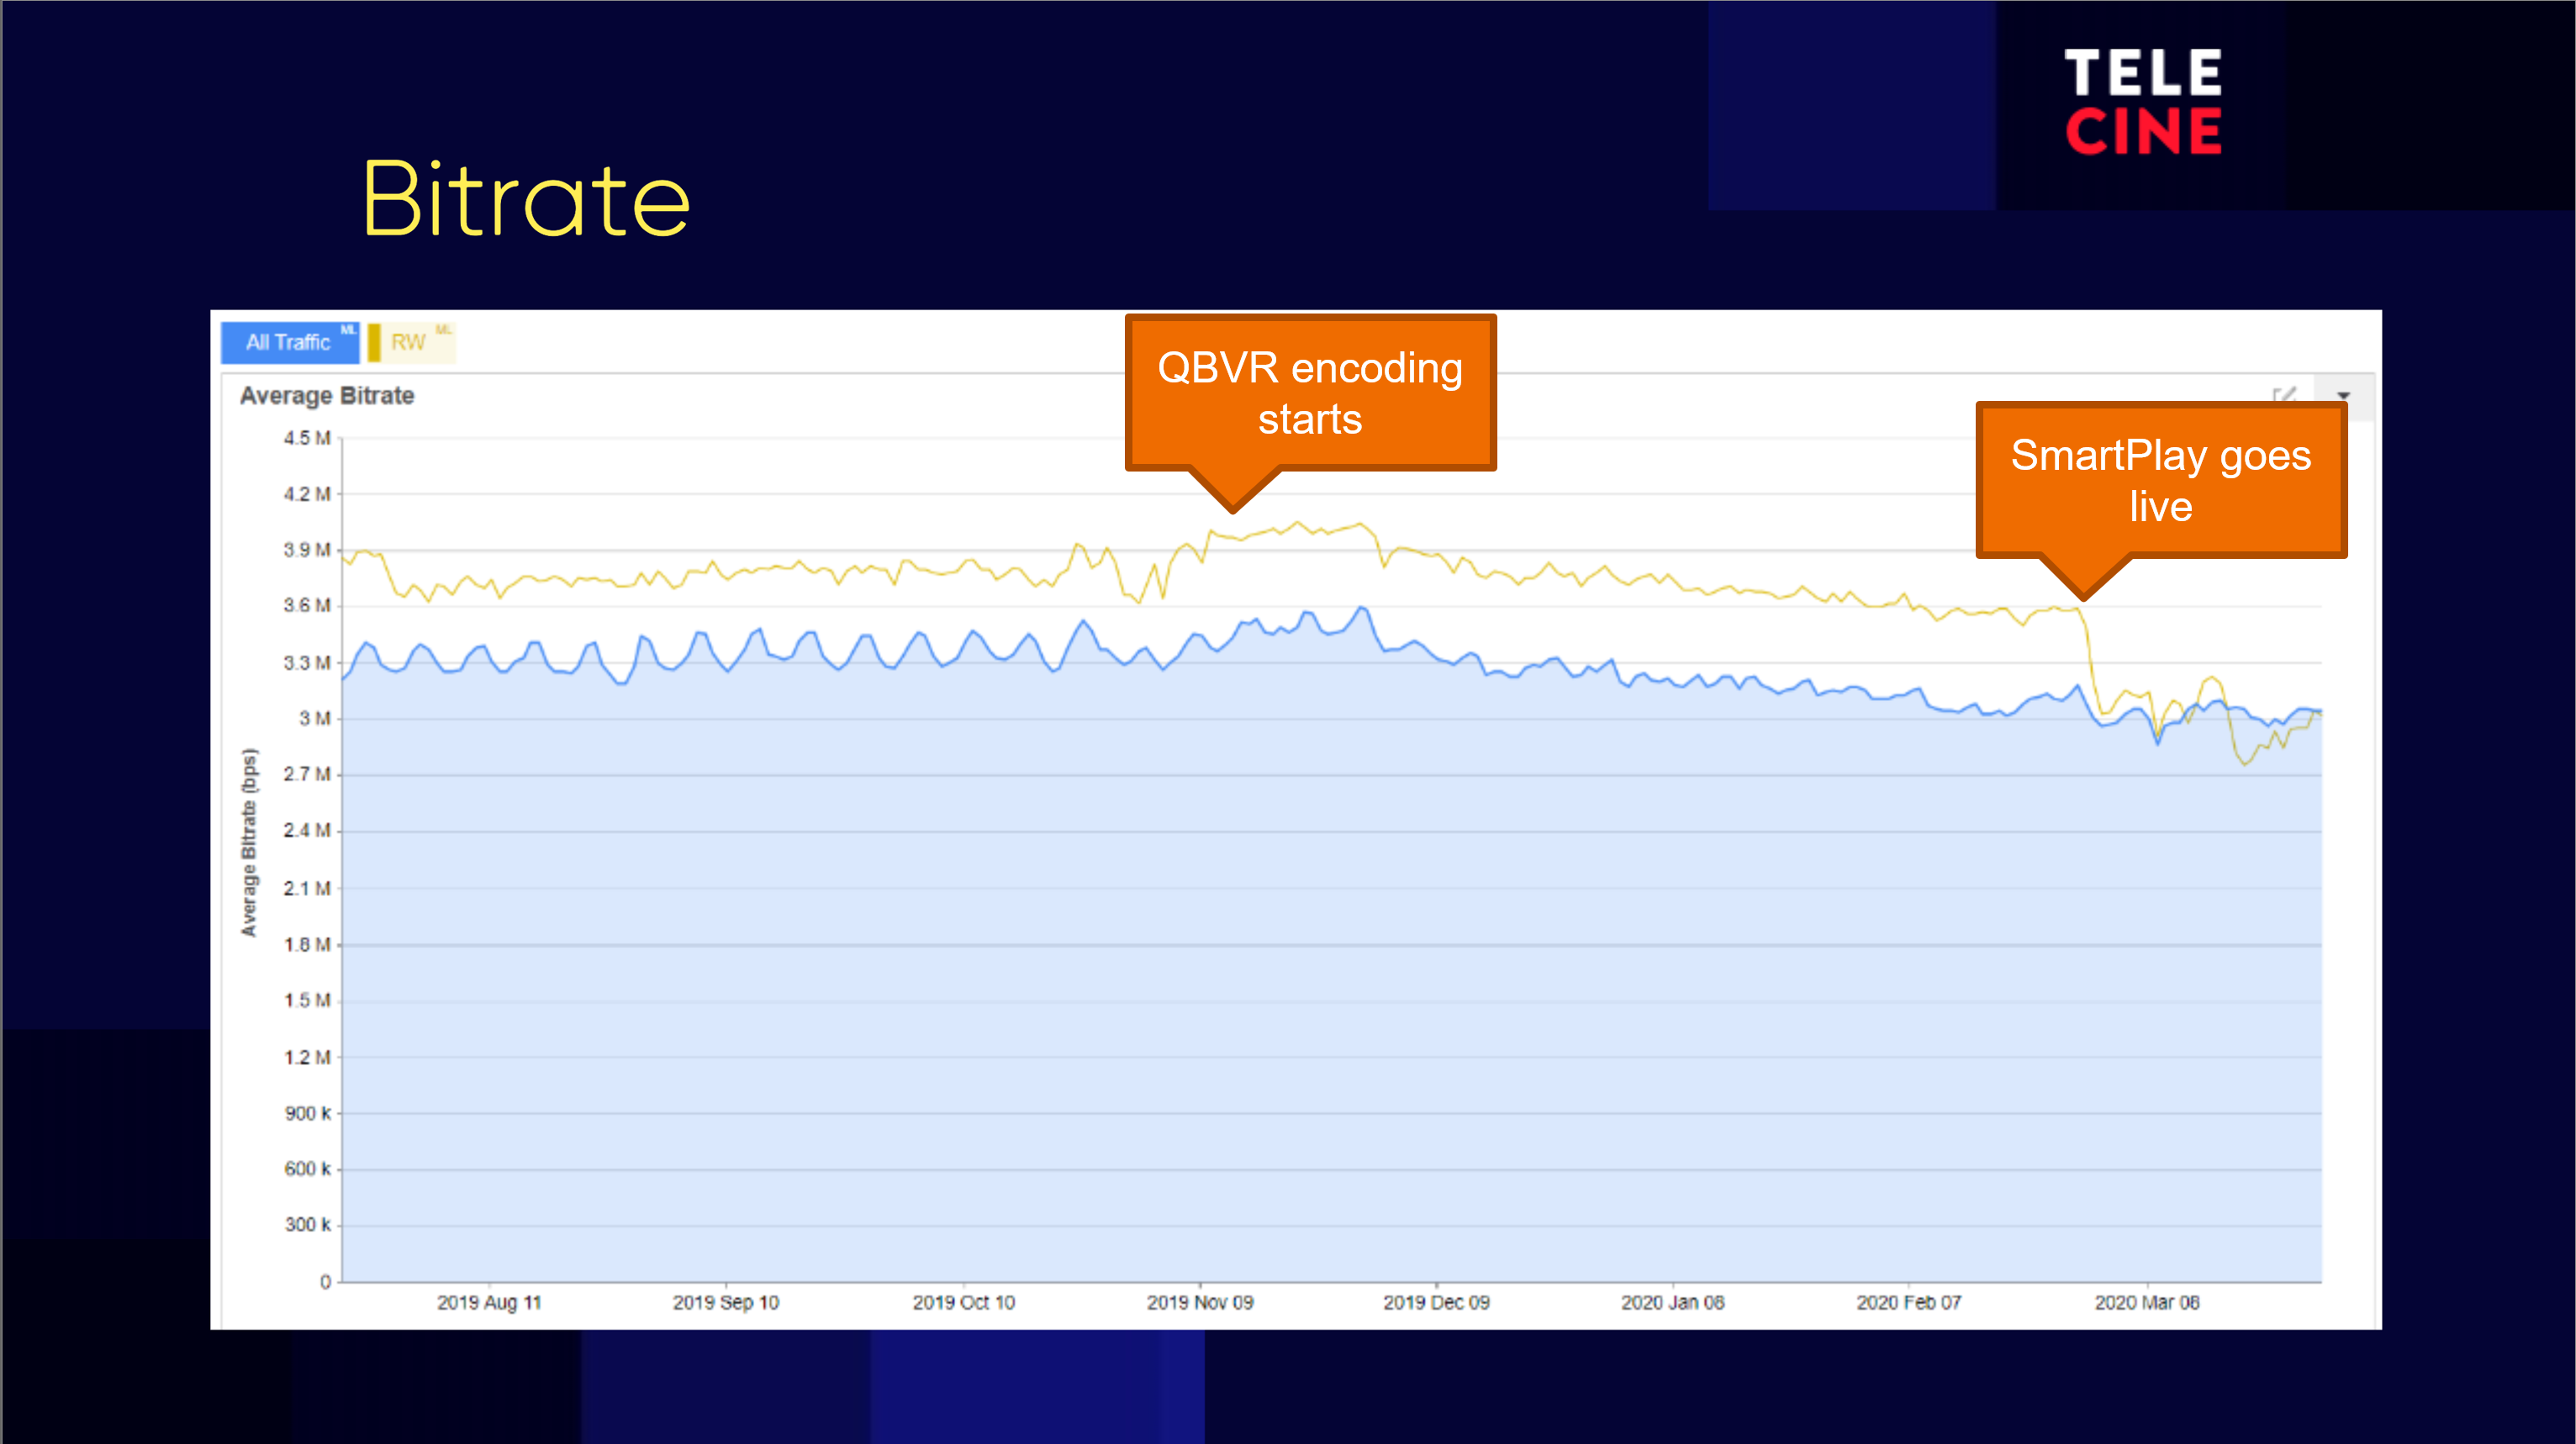The width and height of the screenshot is (2576, 1444).
Task: Click the 3.9 M y-axis label
Action: 307,550
